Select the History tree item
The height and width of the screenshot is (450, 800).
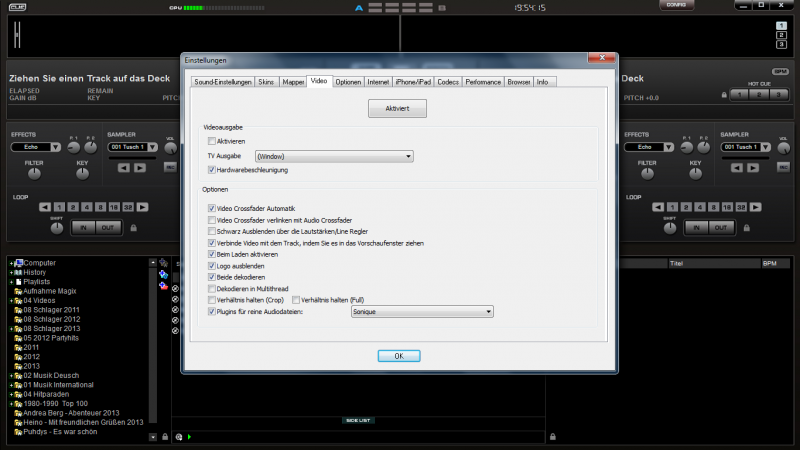click(x=35, y=272)
